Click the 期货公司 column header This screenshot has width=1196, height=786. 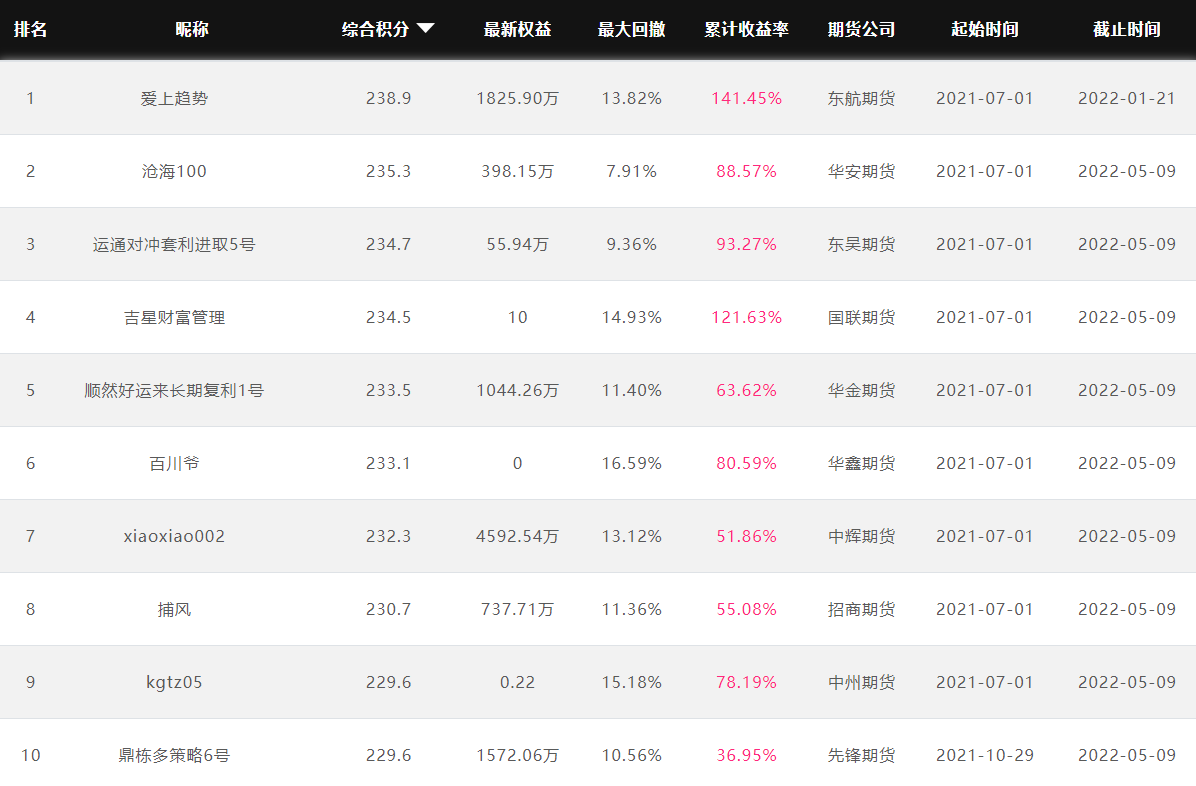pyautogui.click(x=861, y=29)
